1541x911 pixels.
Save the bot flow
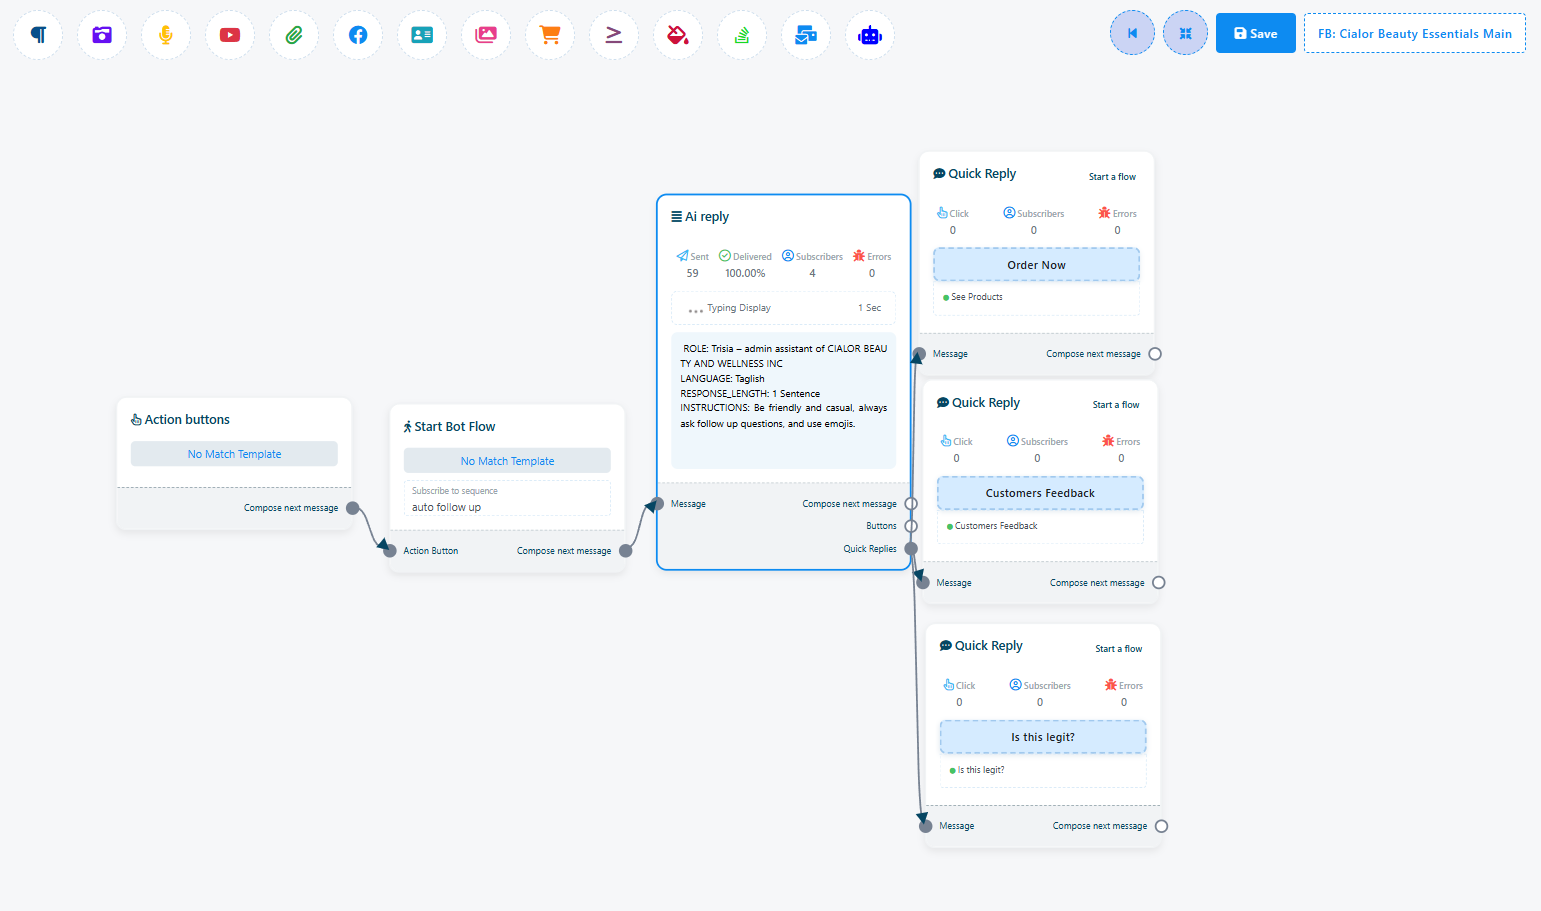(x=1256, y=33)
